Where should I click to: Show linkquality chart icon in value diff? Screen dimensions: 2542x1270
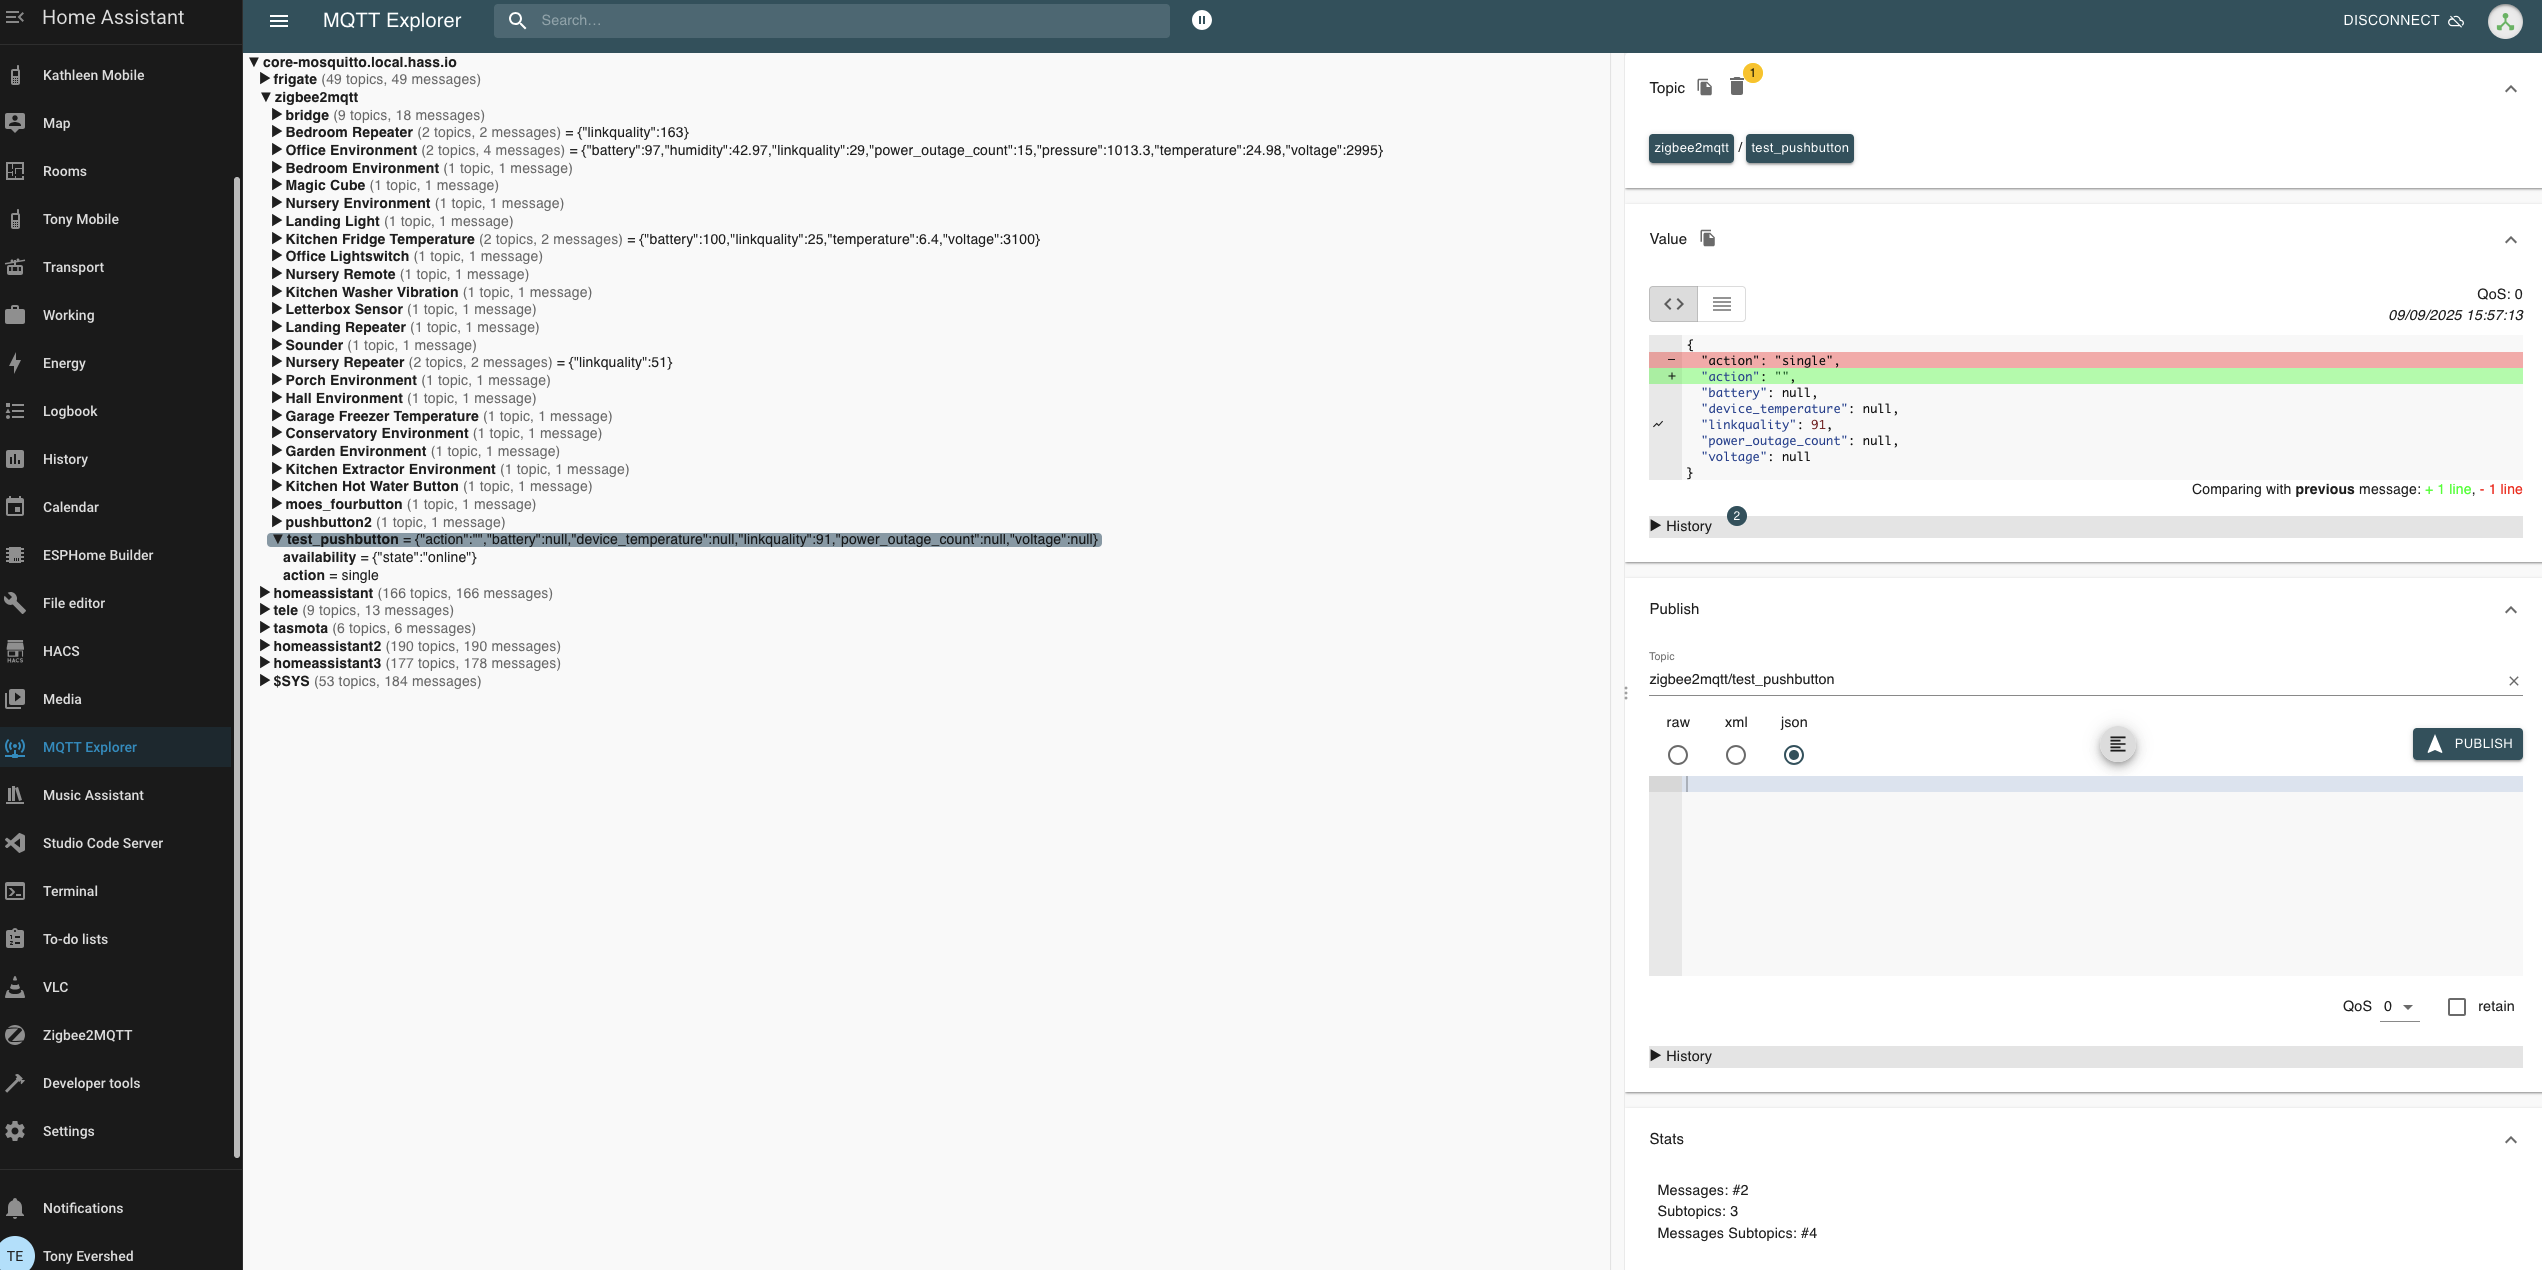click(1658, 425)
